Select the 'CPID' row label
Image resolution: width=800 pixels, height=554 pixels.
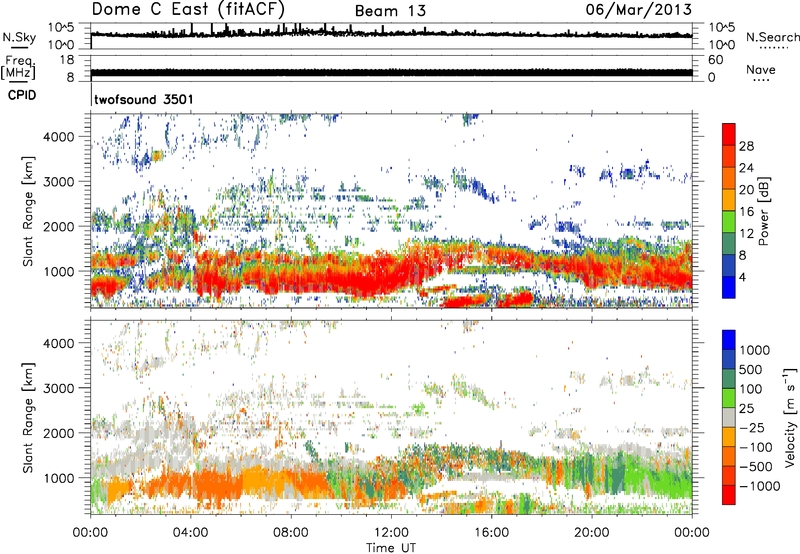click(x=22, y=95)
